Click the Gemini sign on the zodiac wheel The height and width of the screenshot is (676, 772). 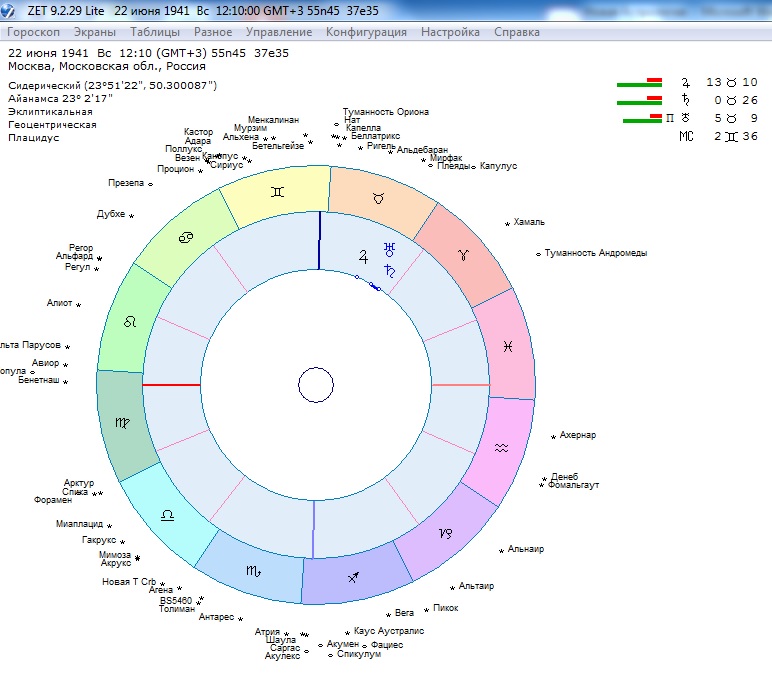[x=277, y=190]
